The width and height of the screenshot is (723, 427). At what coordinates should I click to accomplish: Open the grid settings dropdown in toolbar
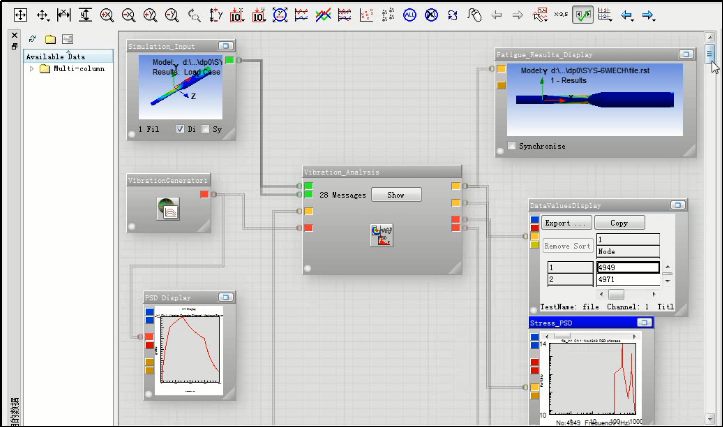pos(606,16)
